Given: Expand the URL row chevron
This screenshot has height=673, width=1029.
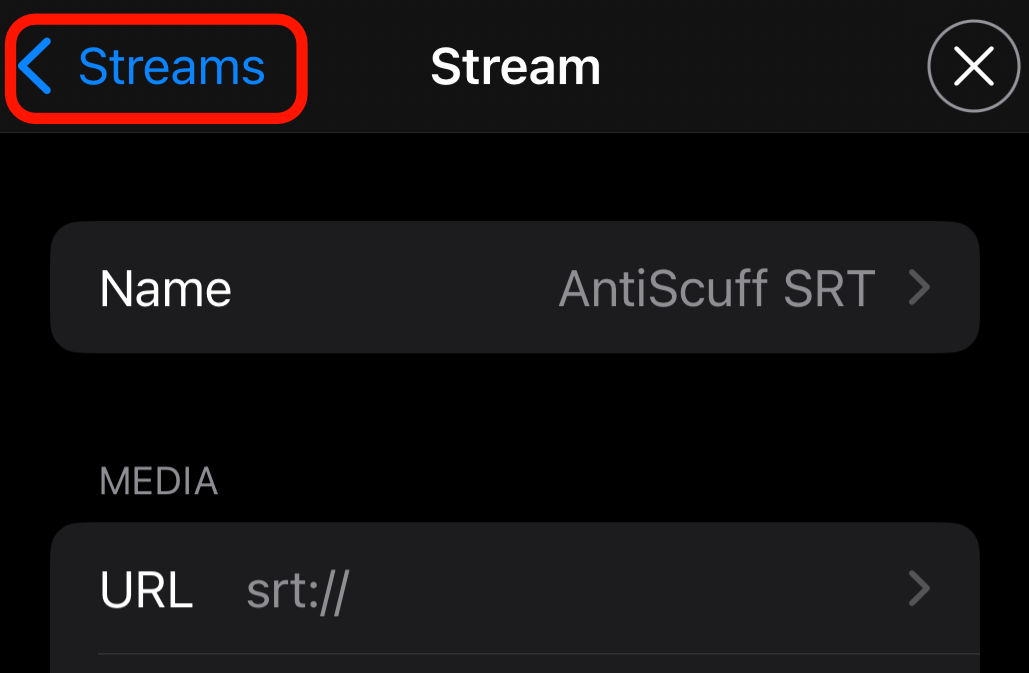Looking at the screenshot, I should point(919,590).
